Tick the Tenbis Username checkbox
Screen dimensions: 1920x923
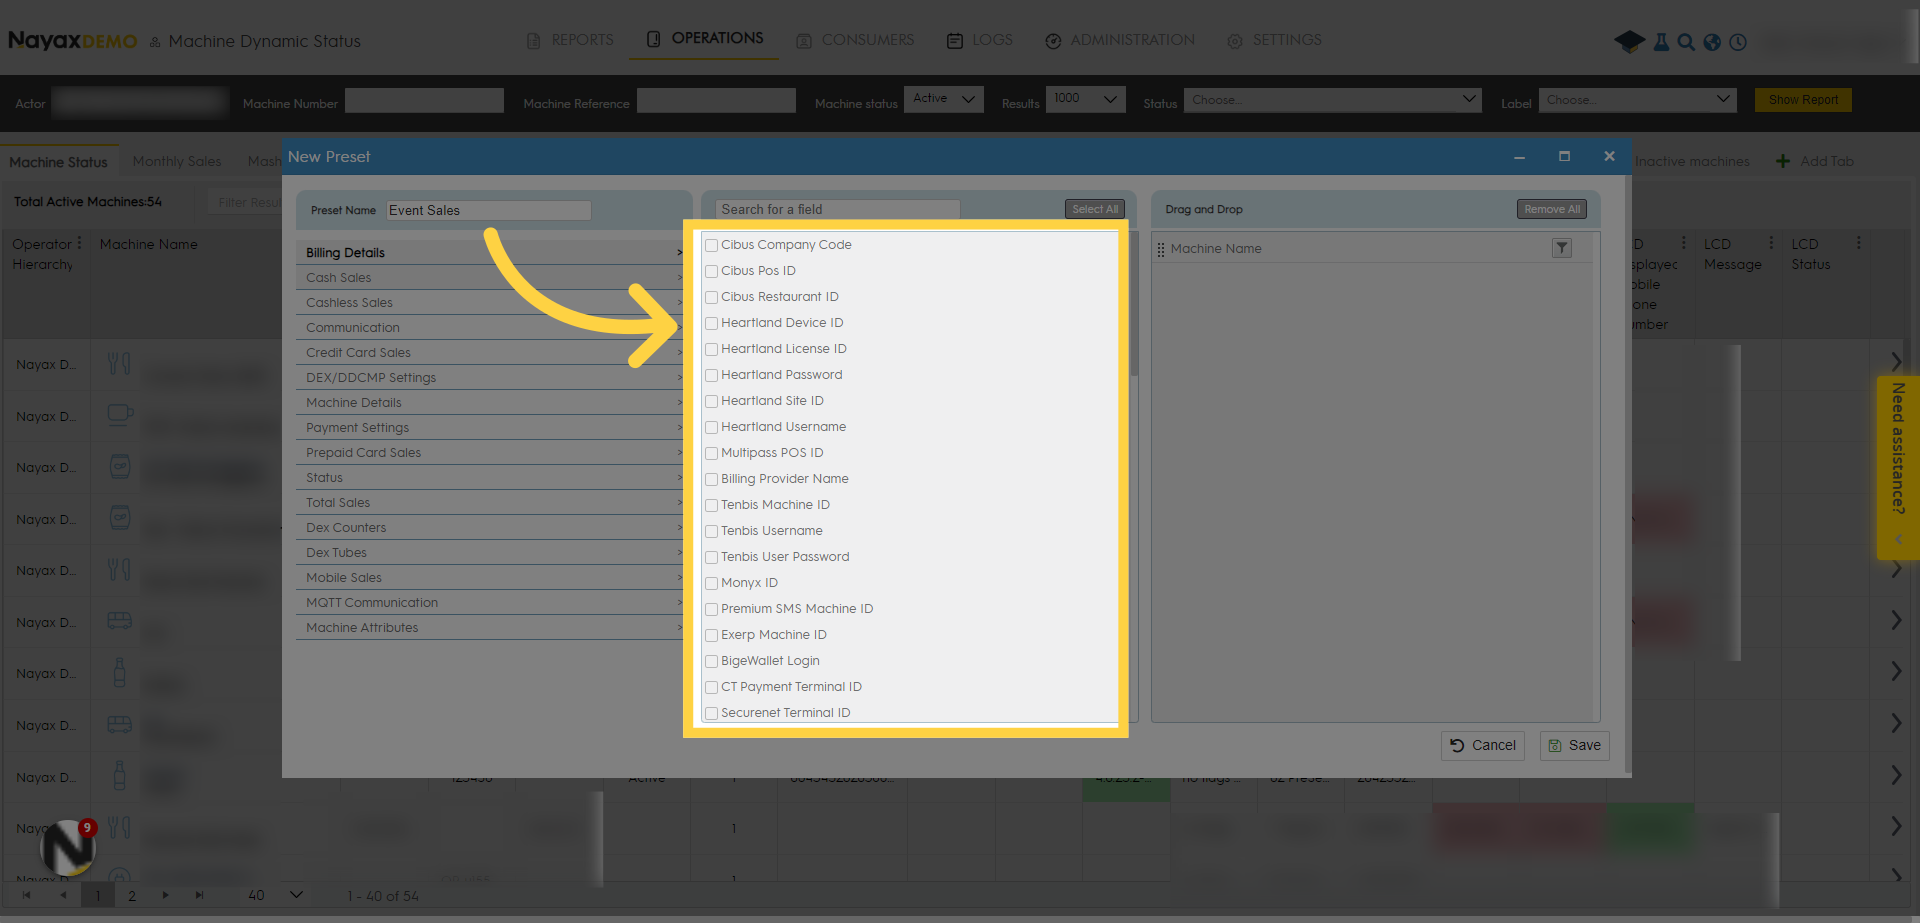tap(711, 531)
